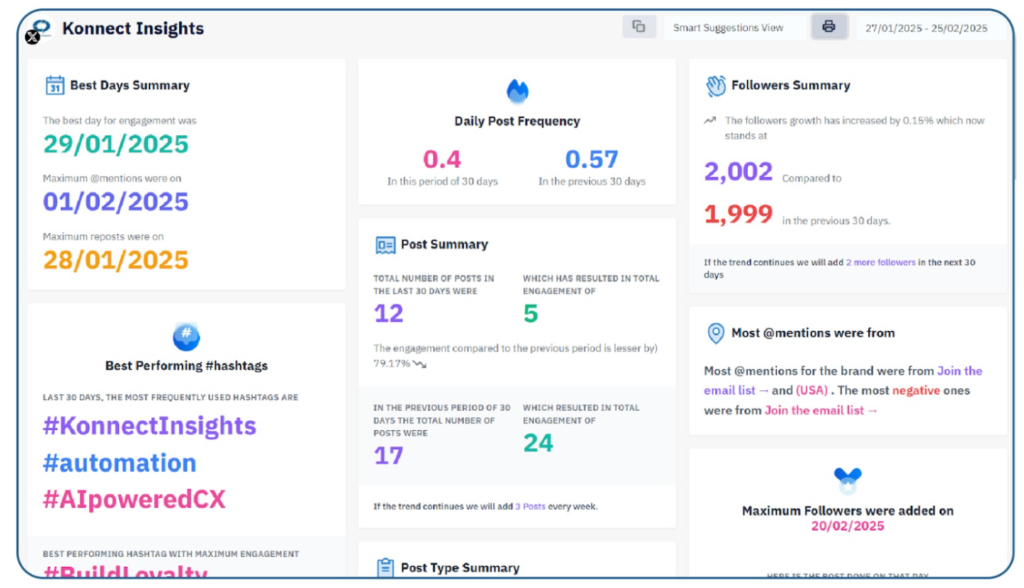
Task: Click the blue ribbon icon above Maximum Followers
Action: pos(847,480)
